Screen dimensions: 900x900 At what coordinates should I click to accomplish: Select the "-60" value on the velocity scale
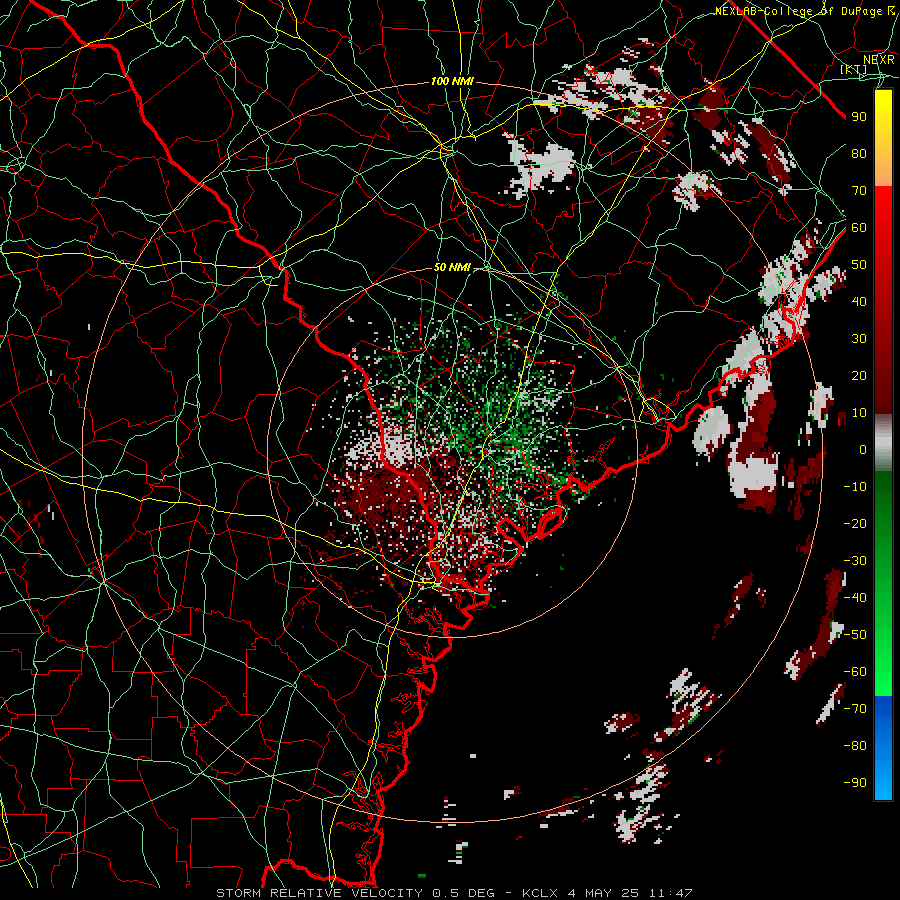[x=855, y=672]
